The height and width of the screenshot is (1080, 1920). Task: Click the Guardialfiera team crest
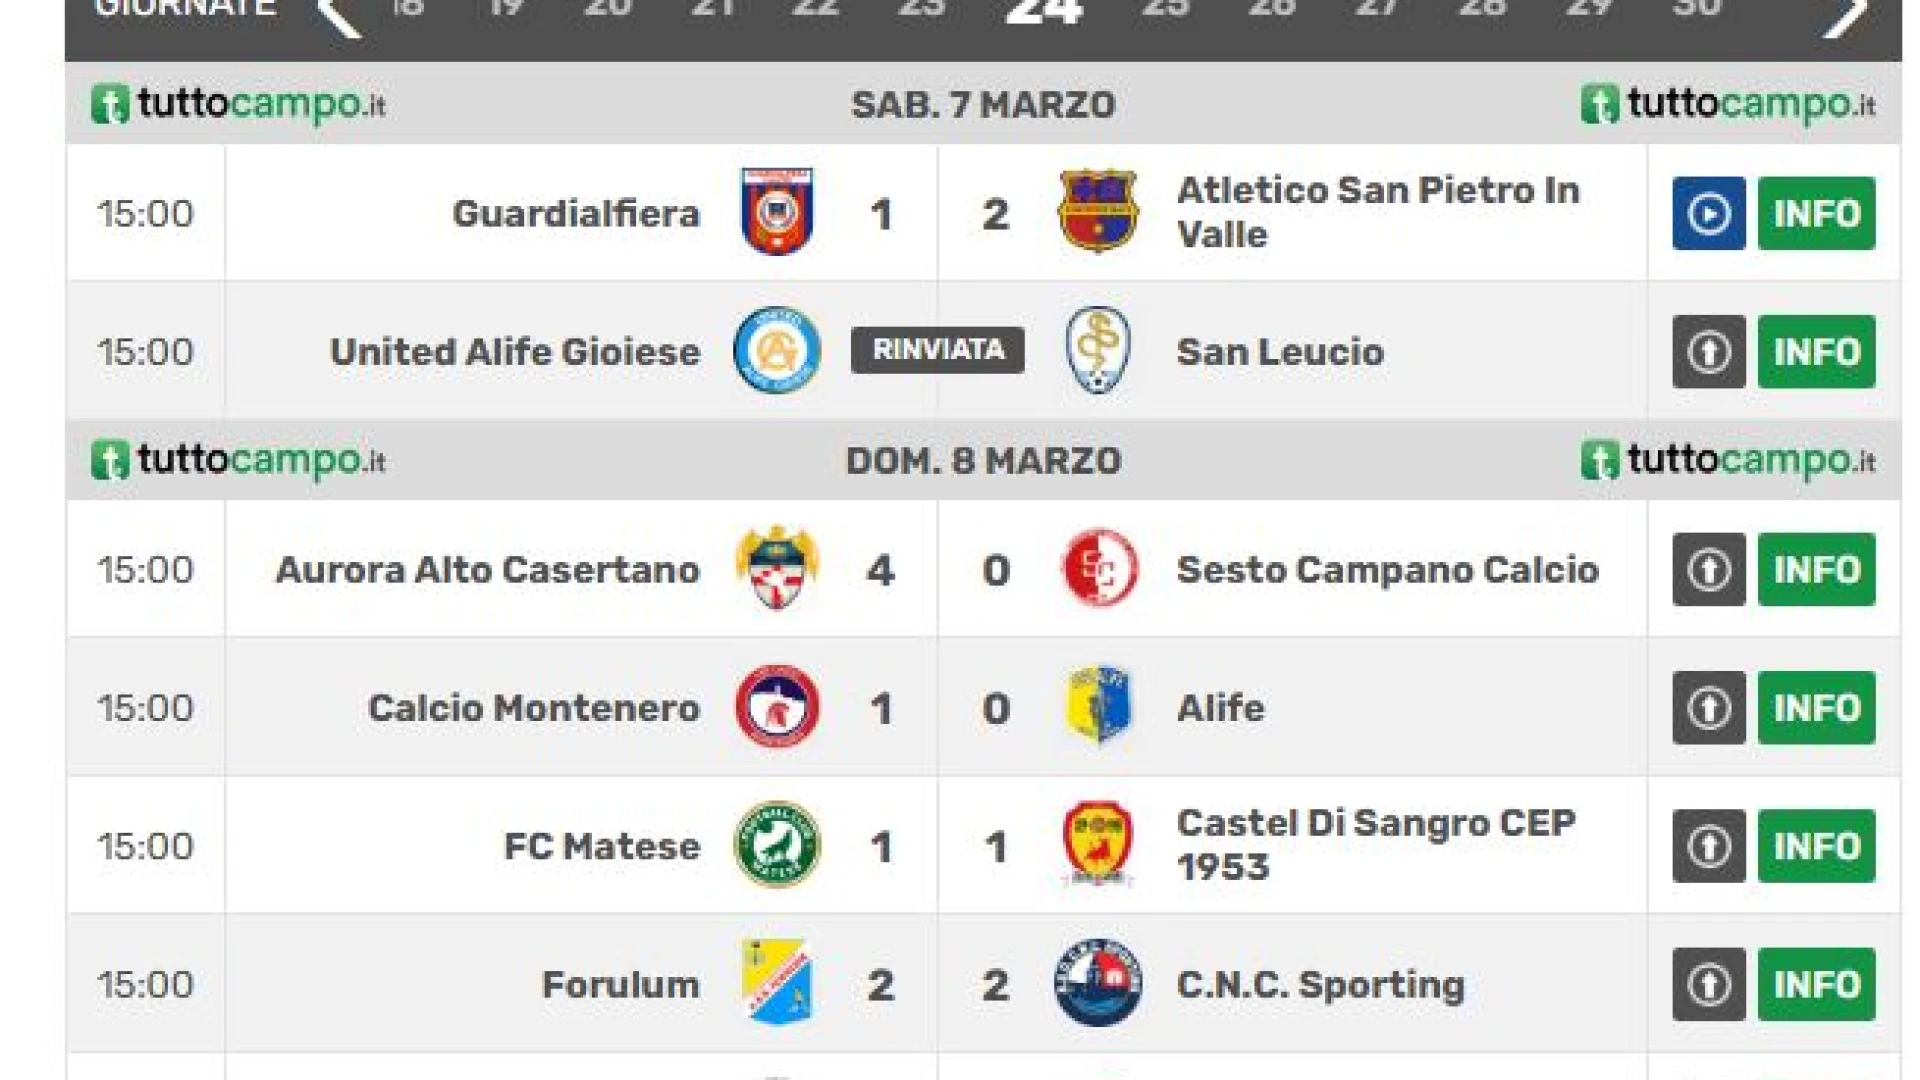[777, 212]
